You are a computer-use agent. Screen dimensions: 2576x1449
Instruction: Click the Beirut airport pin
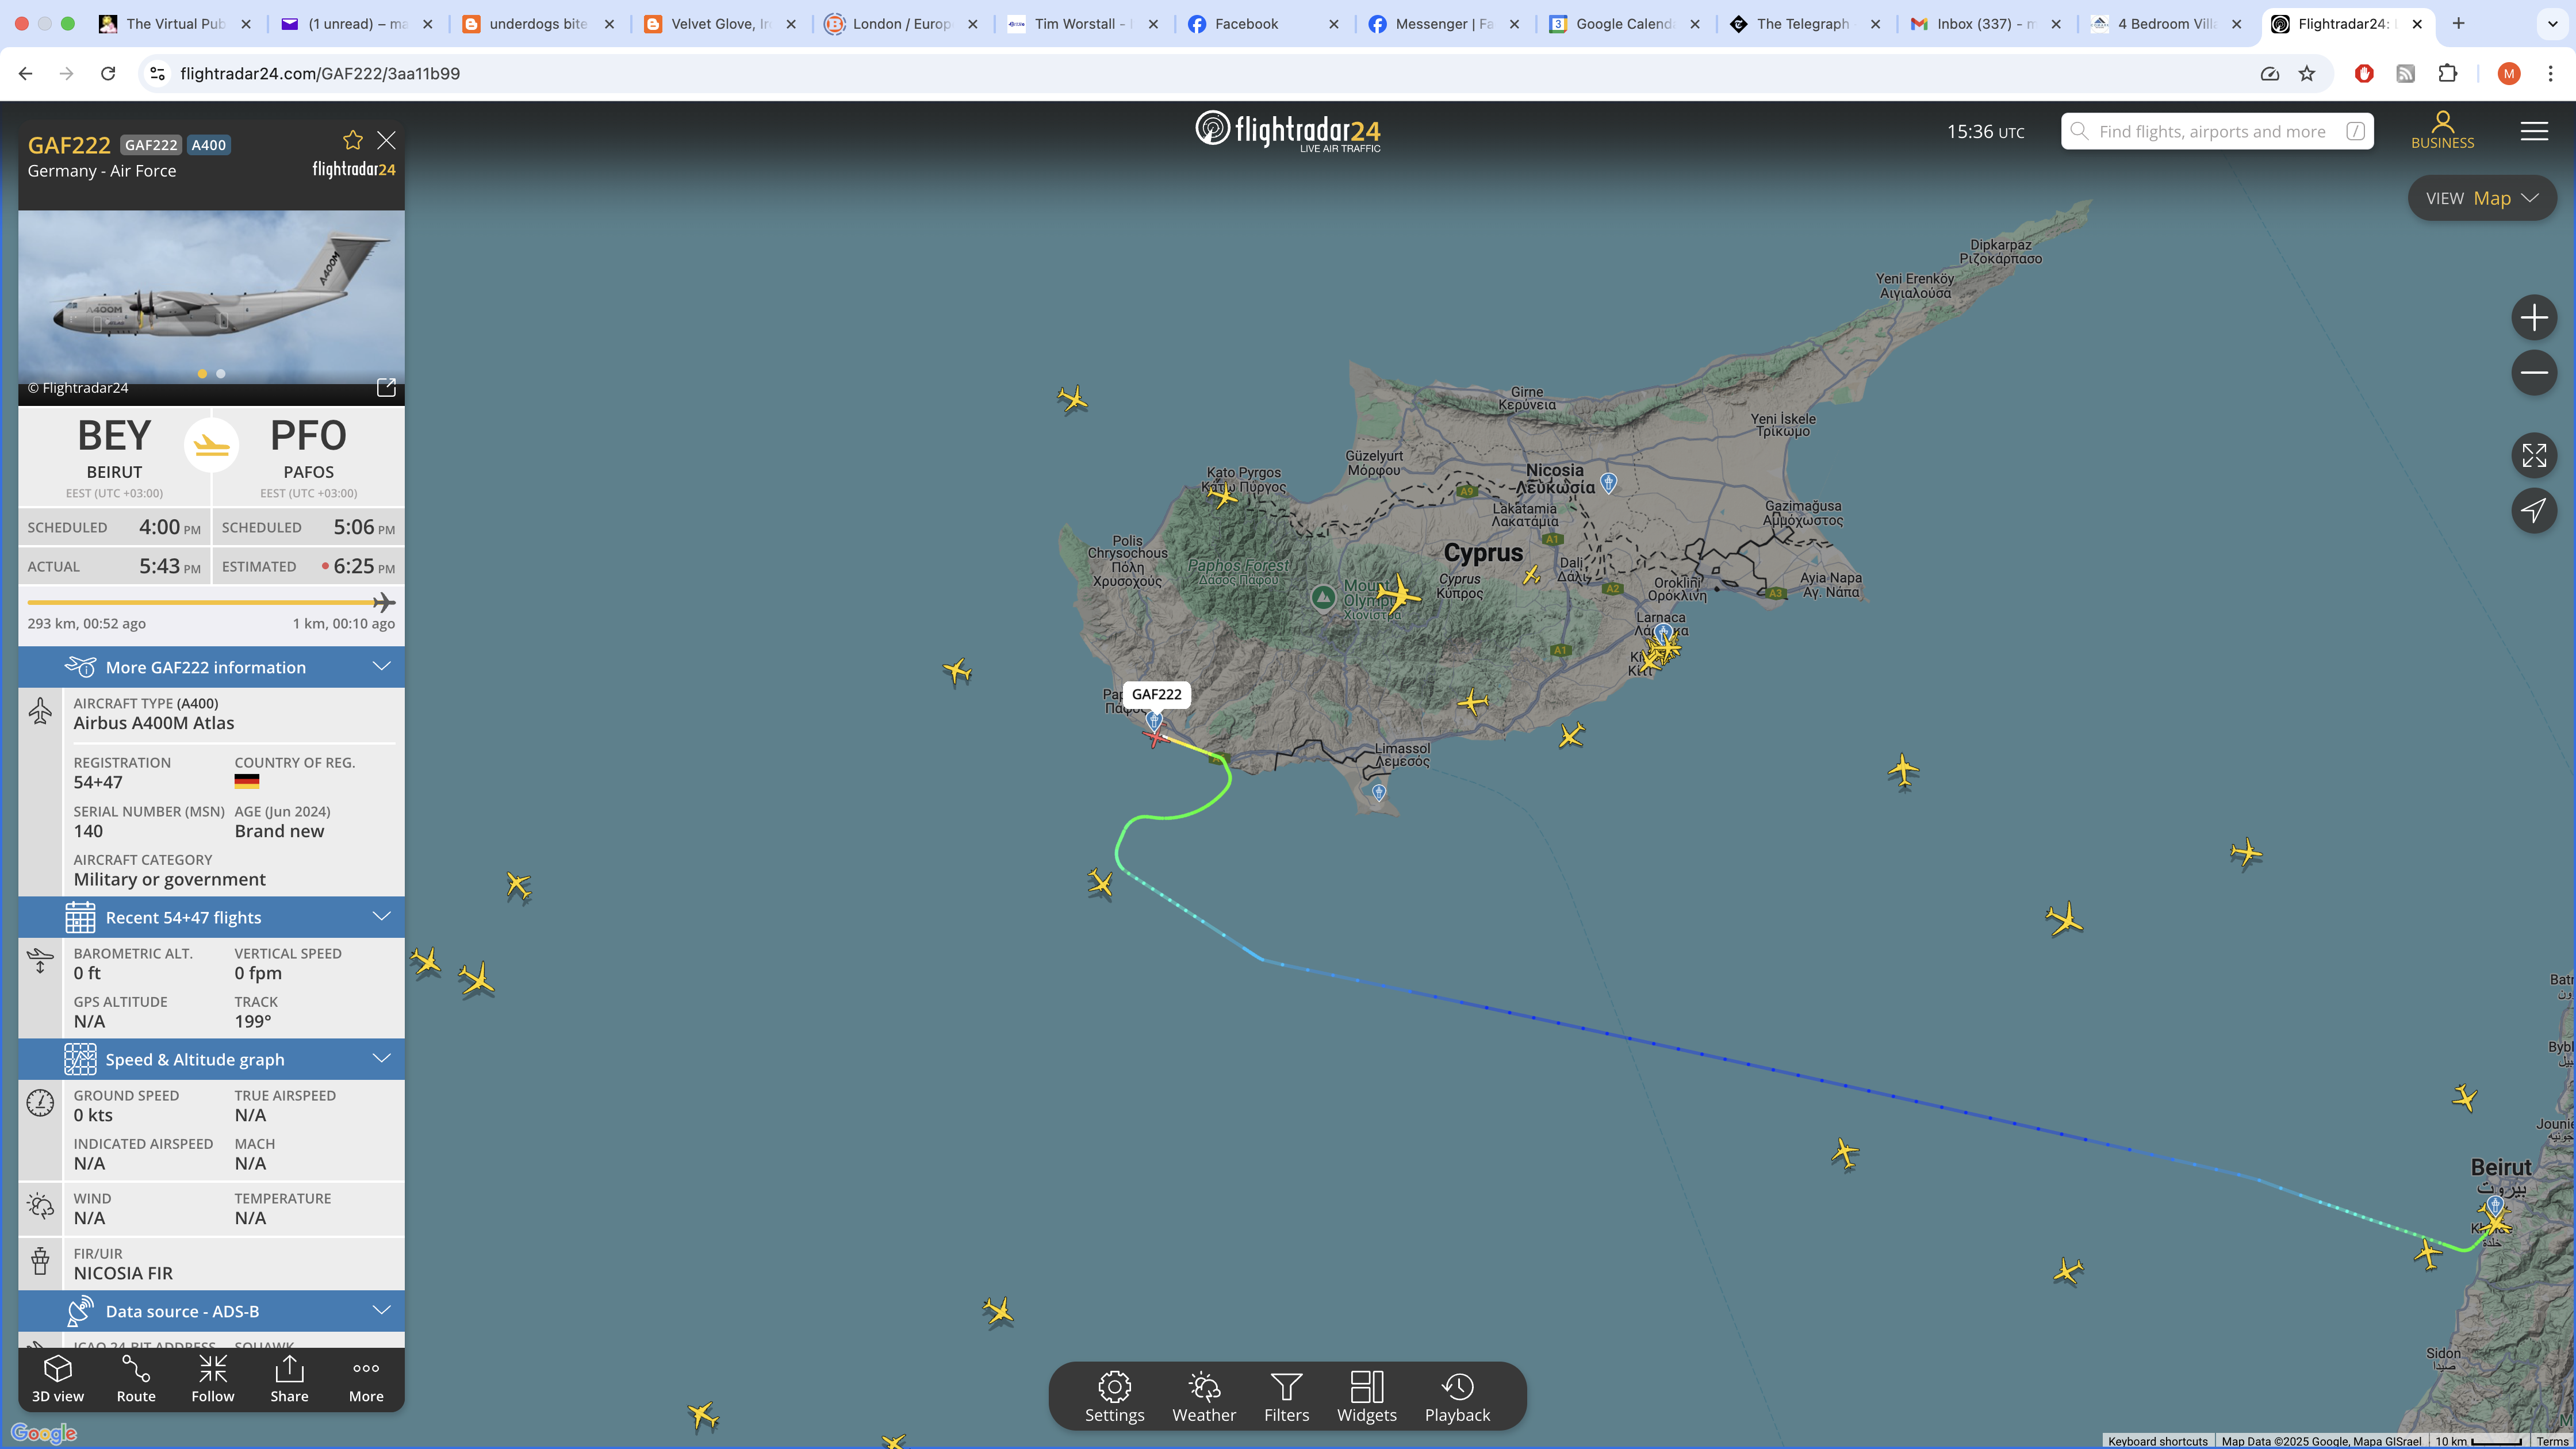(2495, 1206)
